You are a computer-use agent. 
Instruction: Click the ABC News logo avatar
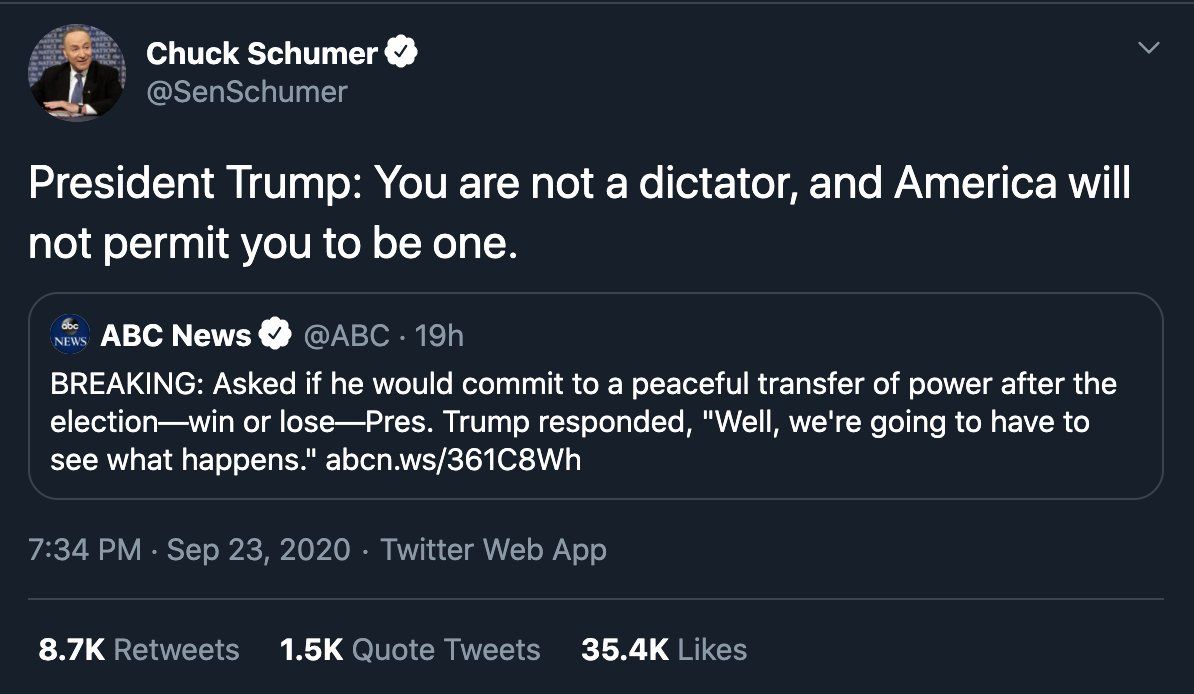click(70, 335)
